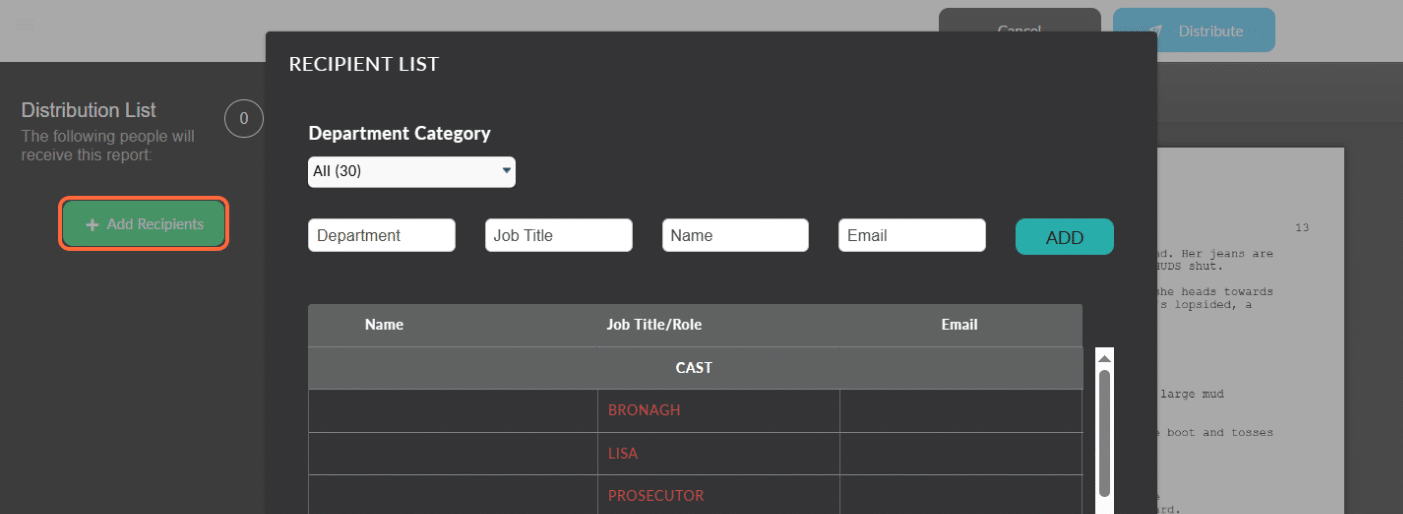Click the paper plane icon on Distribute
Screen dimensions: 1403x514
[x=1156, y=31]
